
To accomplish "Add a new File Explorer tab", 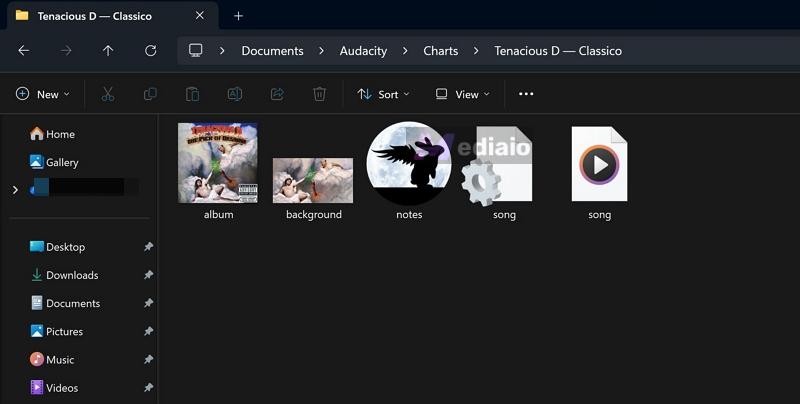I will (238, 16).
